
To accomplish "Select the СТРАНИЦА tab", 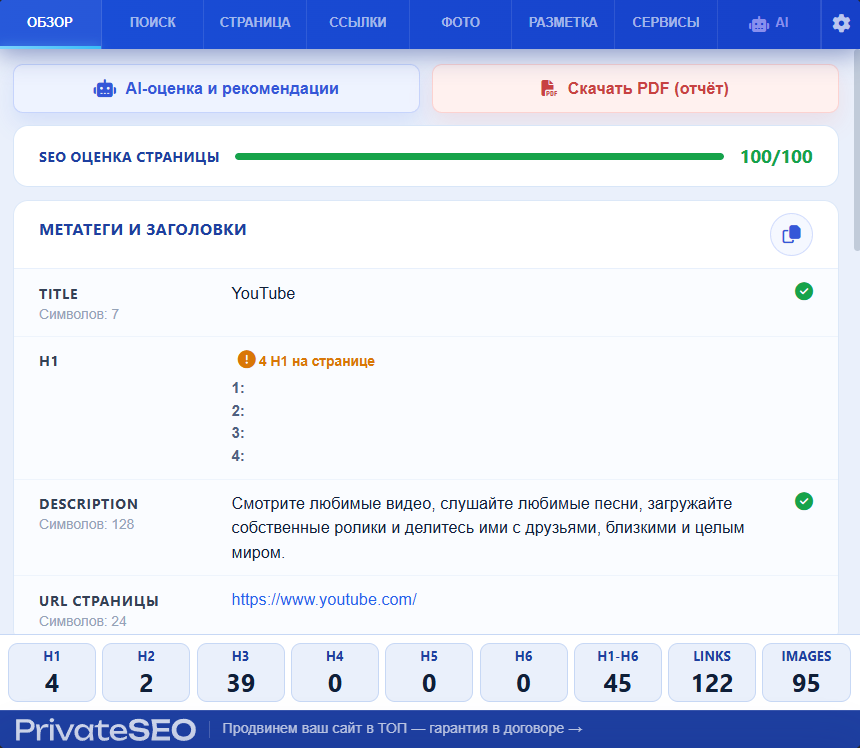I will click(255, 24).
